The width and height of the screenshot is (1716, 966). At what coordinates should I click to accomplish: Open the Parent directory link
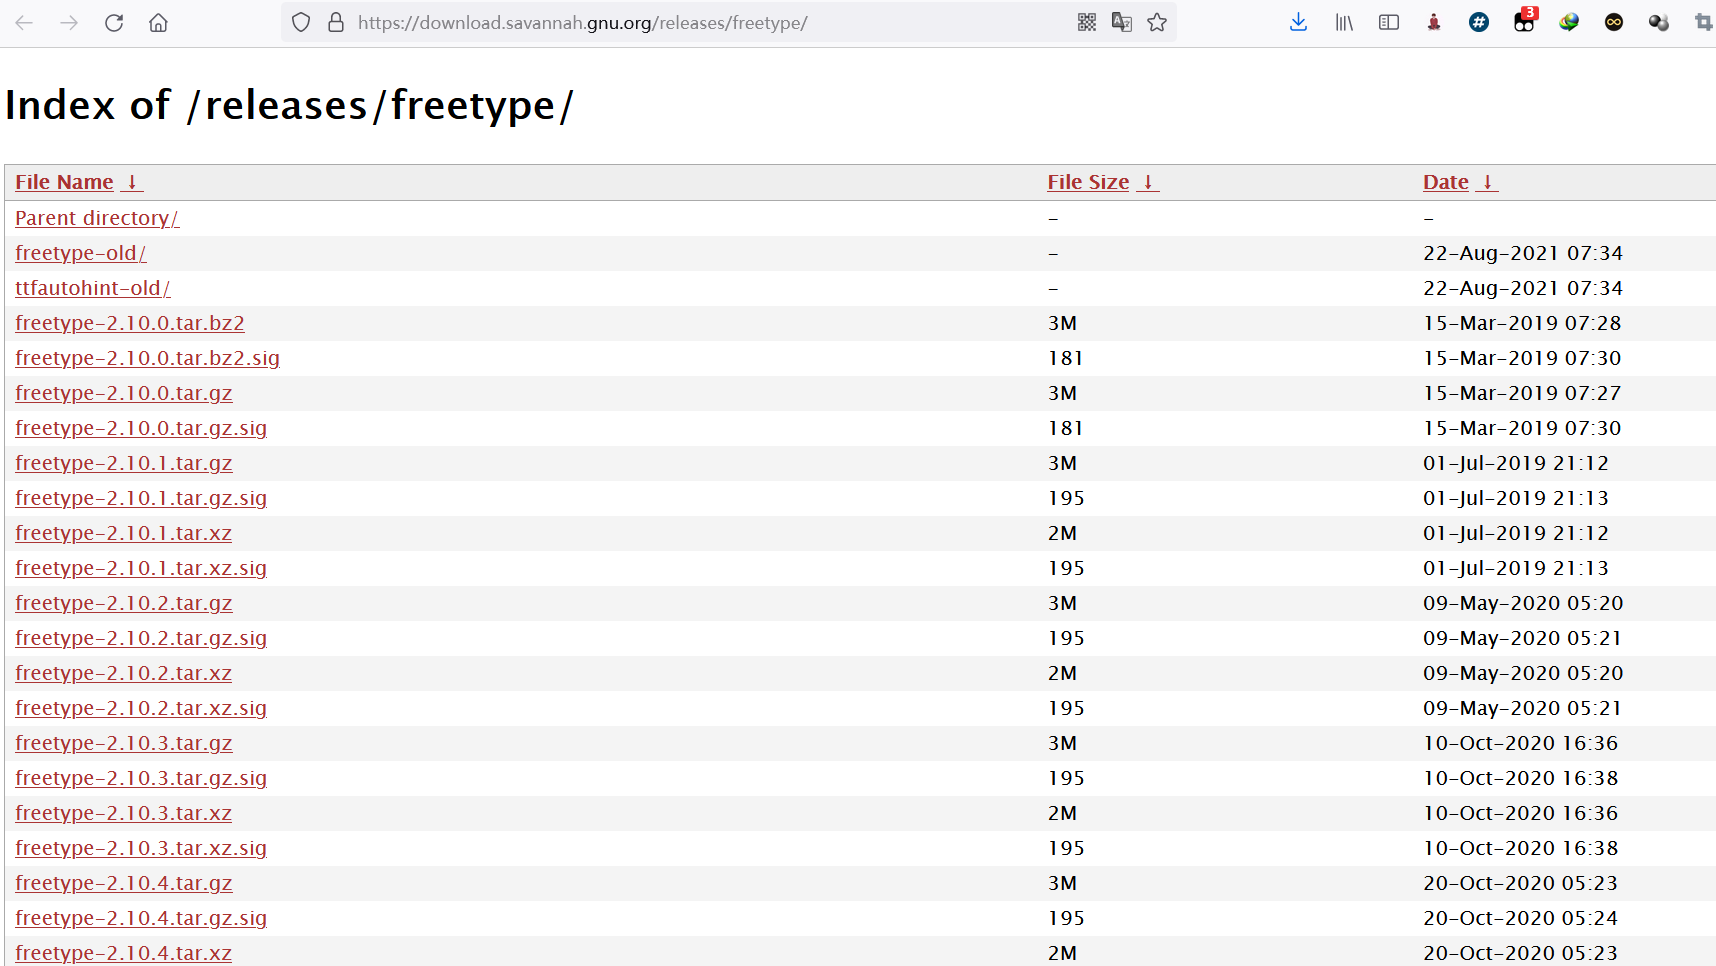point(97,218)
